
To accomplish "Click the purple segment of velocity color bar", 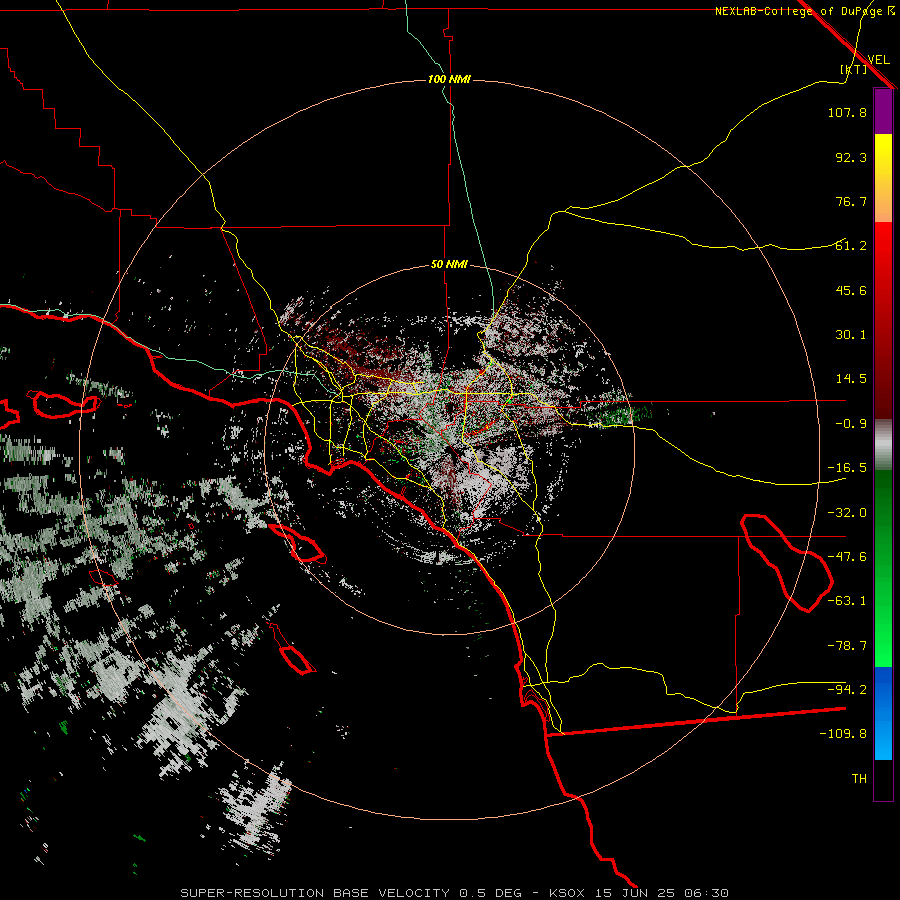I will 883,111.
